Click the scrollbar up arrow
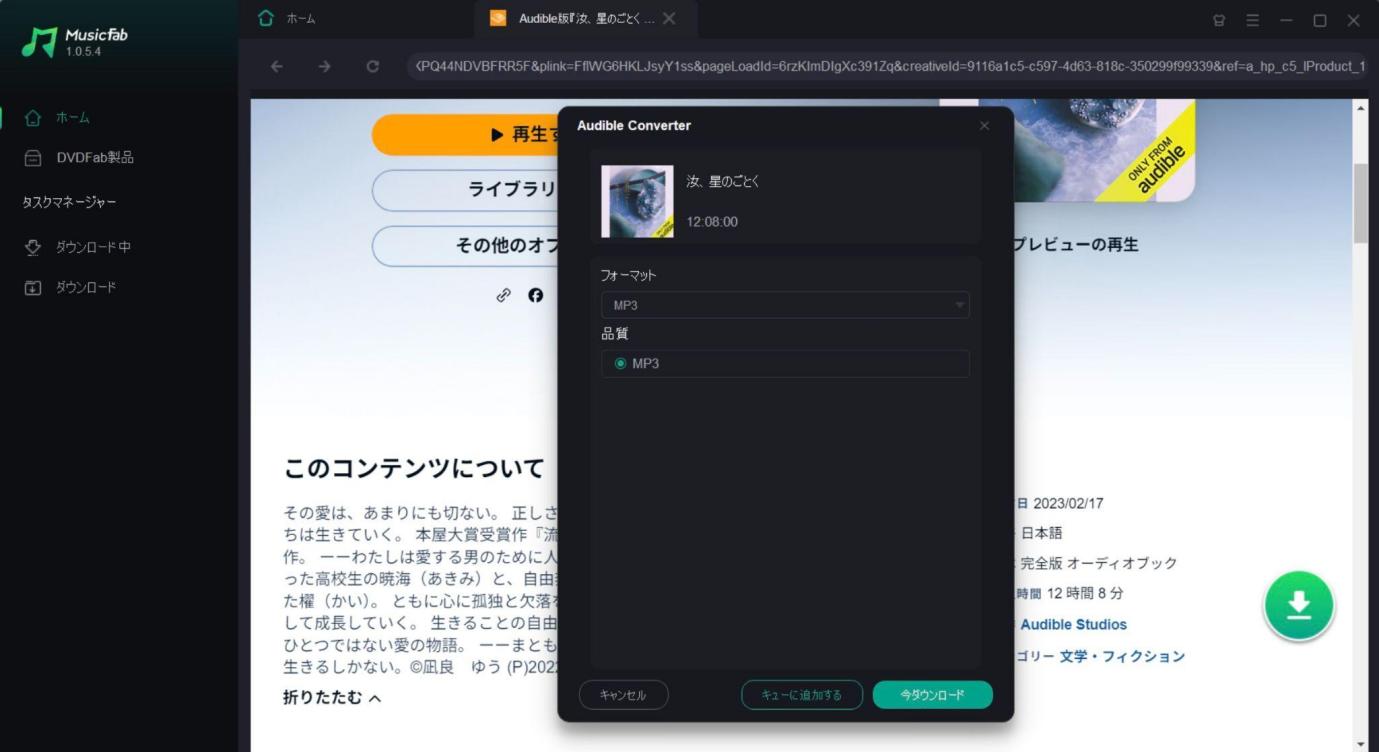The height and width of the screenshot is (752, 1379). [x=1360, y=107]
